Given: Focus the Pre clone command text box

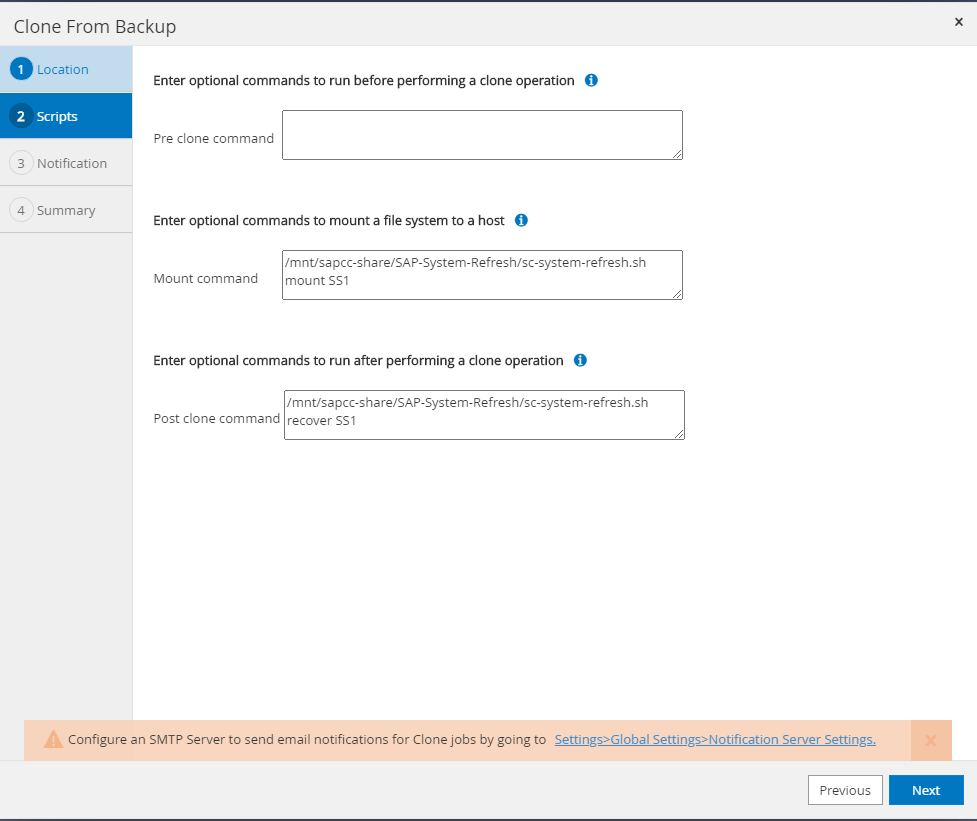Looking at the screenshot, I should [482, 134].
